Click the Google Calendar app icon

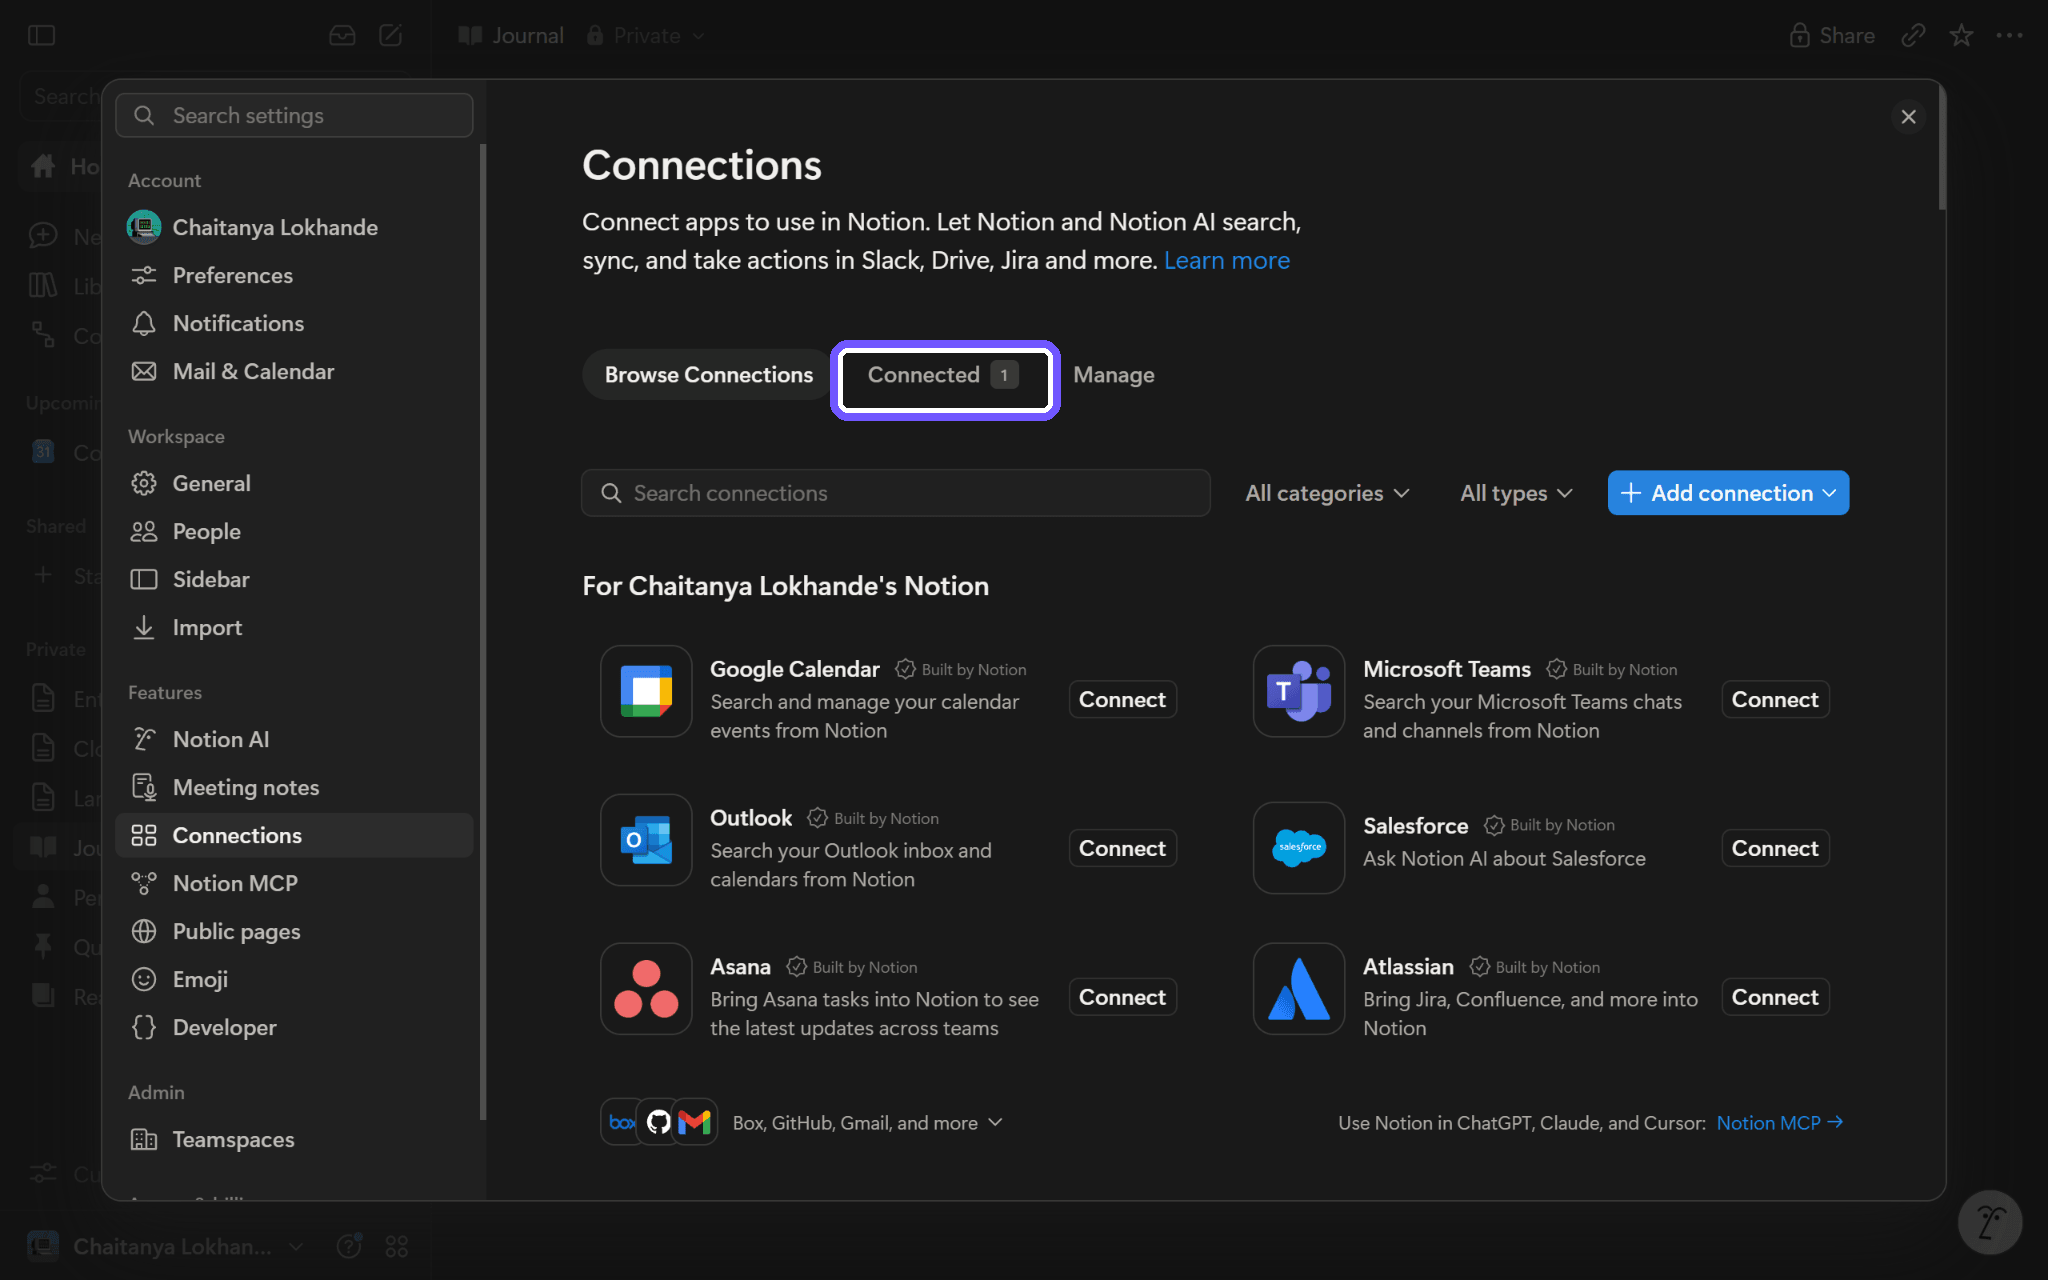646,691
